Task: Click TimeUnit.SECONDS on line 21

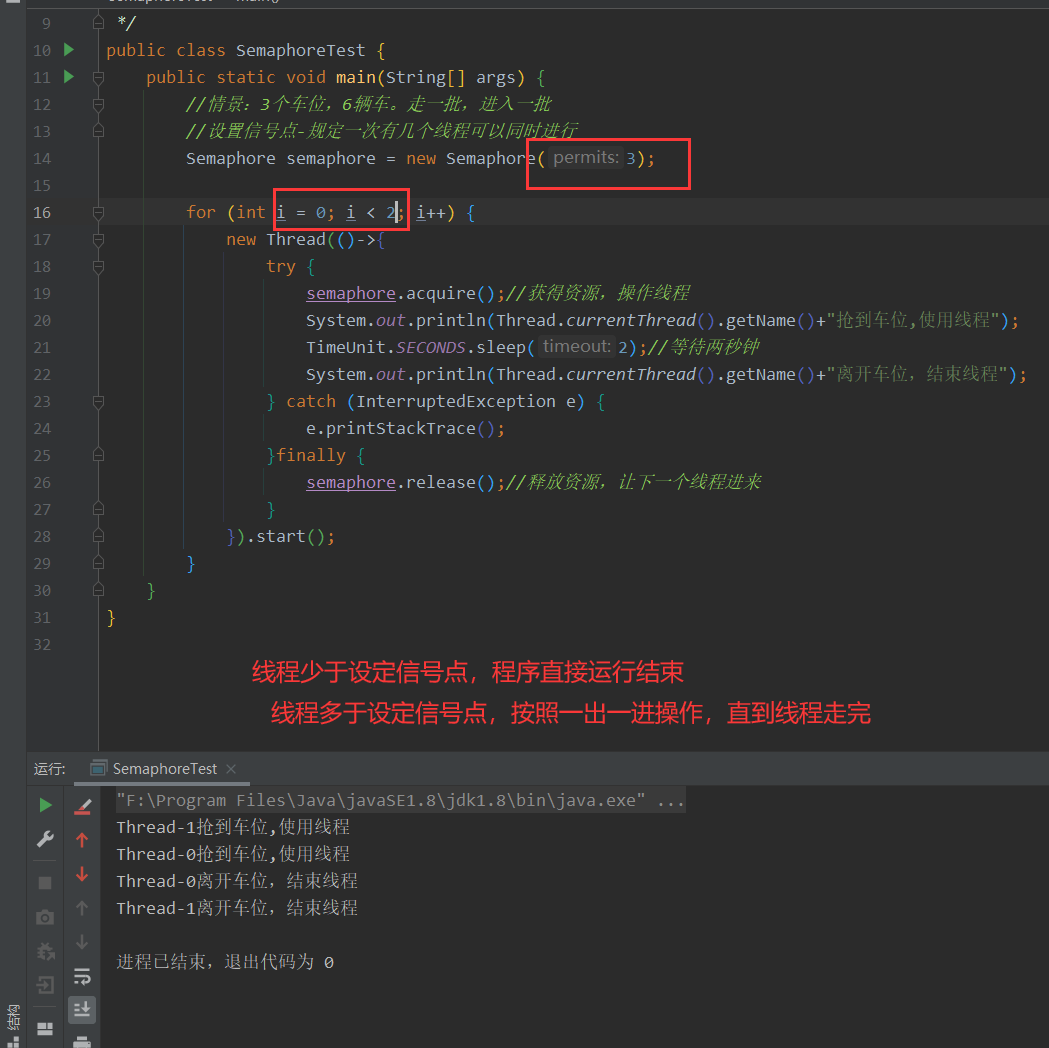Action: pos(385,347)
